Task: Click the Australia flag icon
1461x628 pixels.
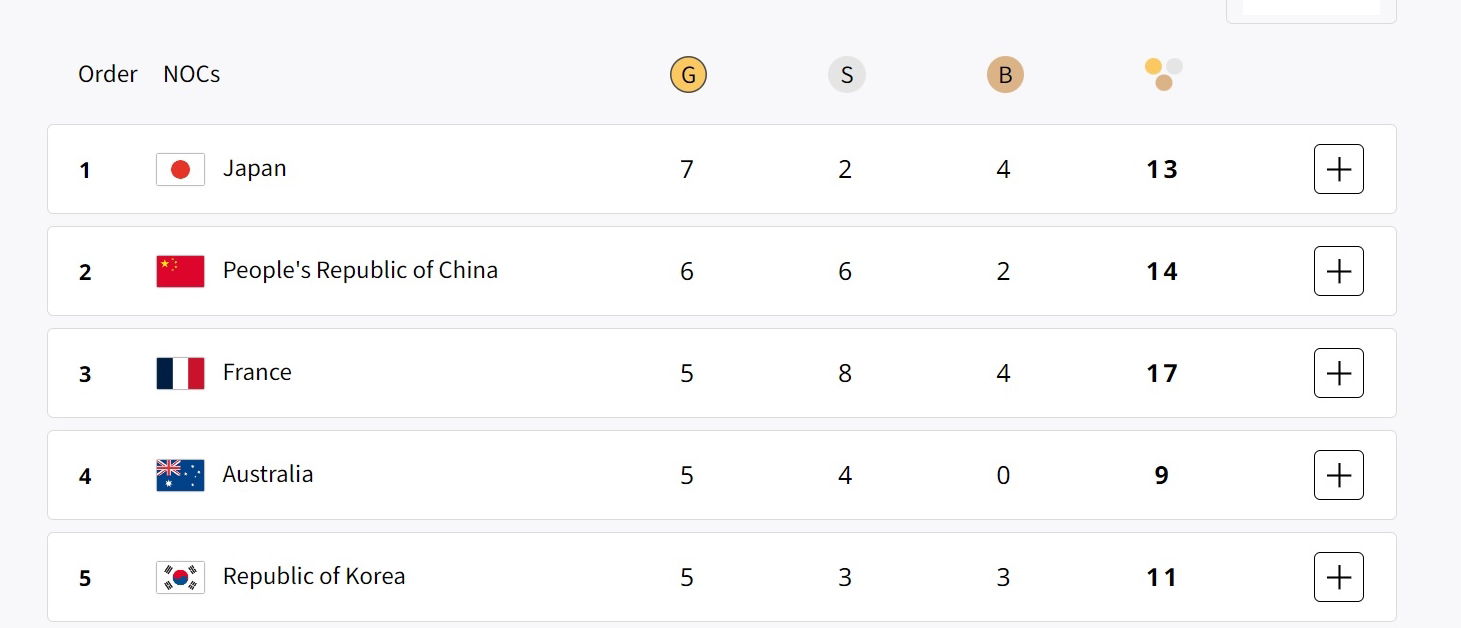Action: (x=180, y=476)
